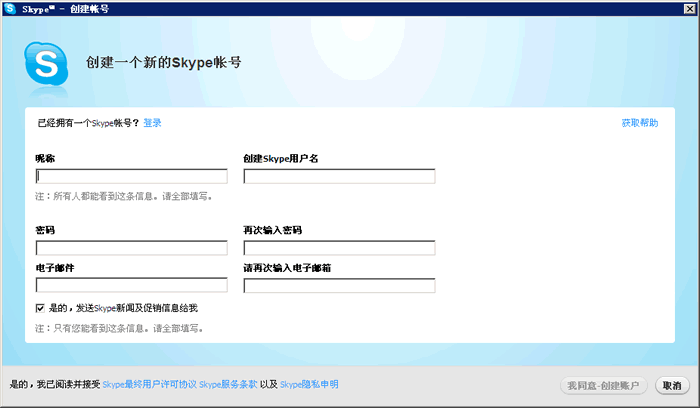Click the 登录 sign-in link
This screenshot has height=408, width=700.
tap(152, 123)
